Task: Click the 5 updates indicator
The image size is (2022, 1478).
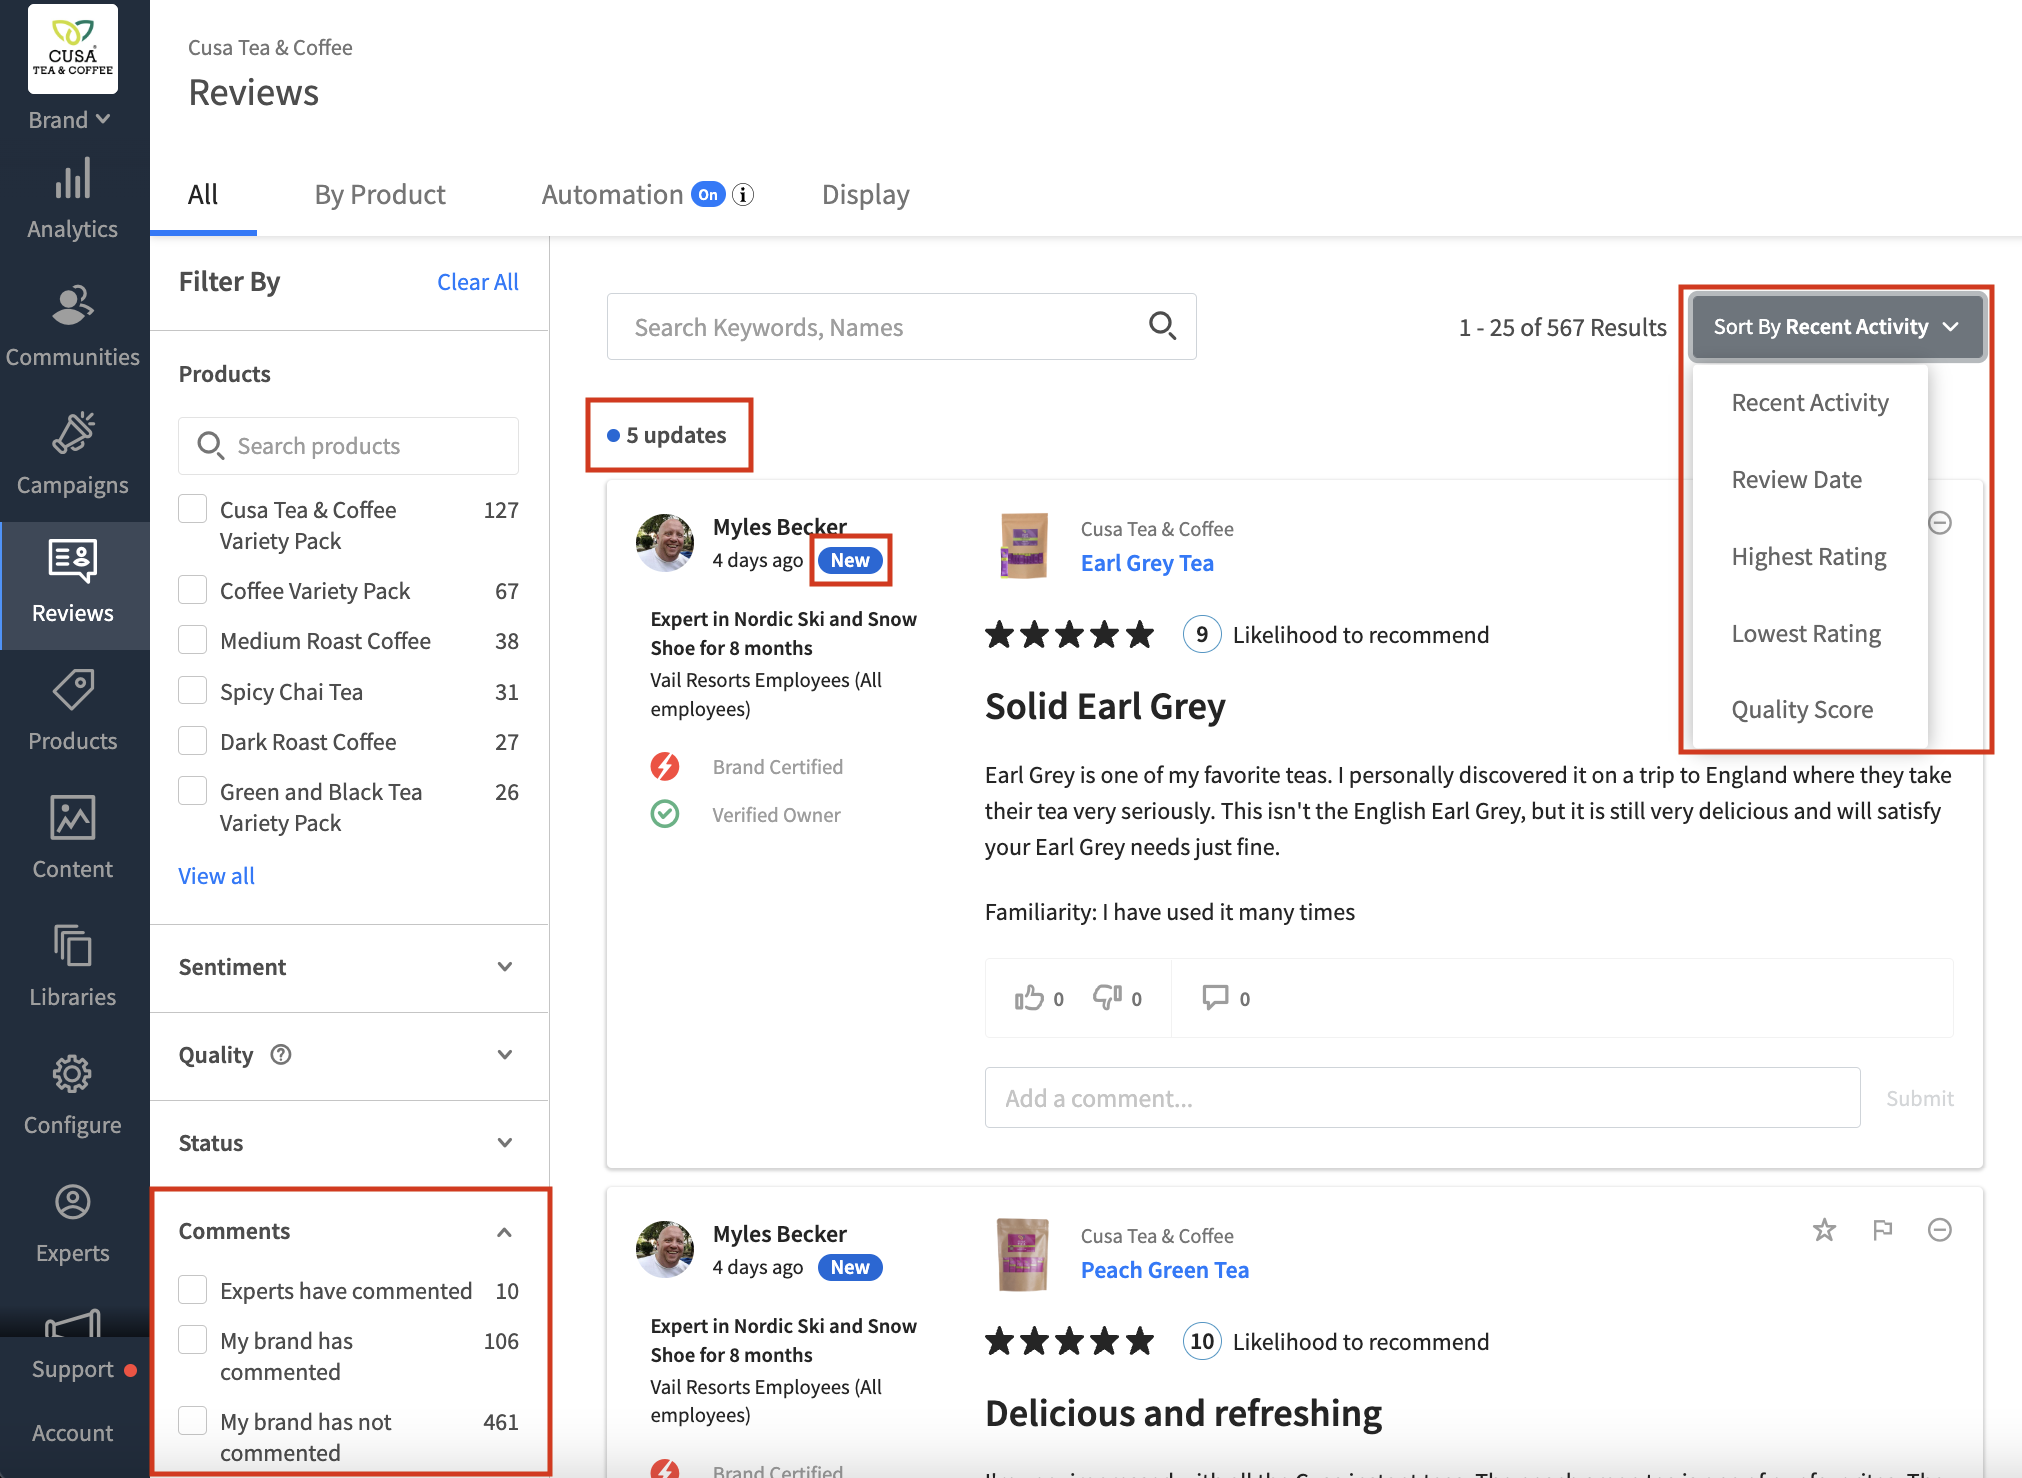Action: [669, 435]
